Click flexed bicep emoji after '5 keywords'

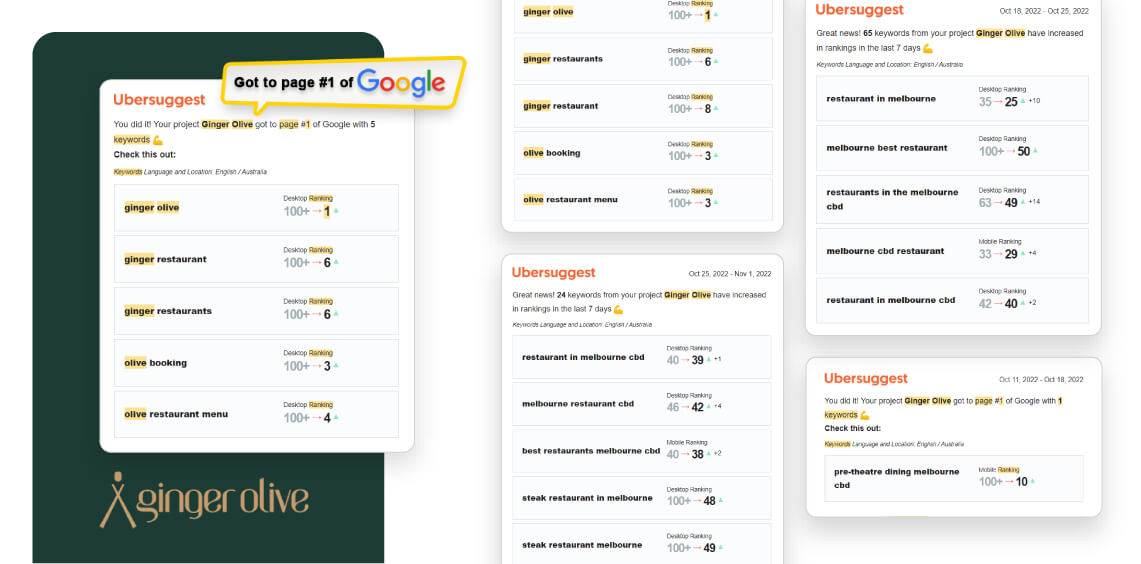(x=158, y=140)
